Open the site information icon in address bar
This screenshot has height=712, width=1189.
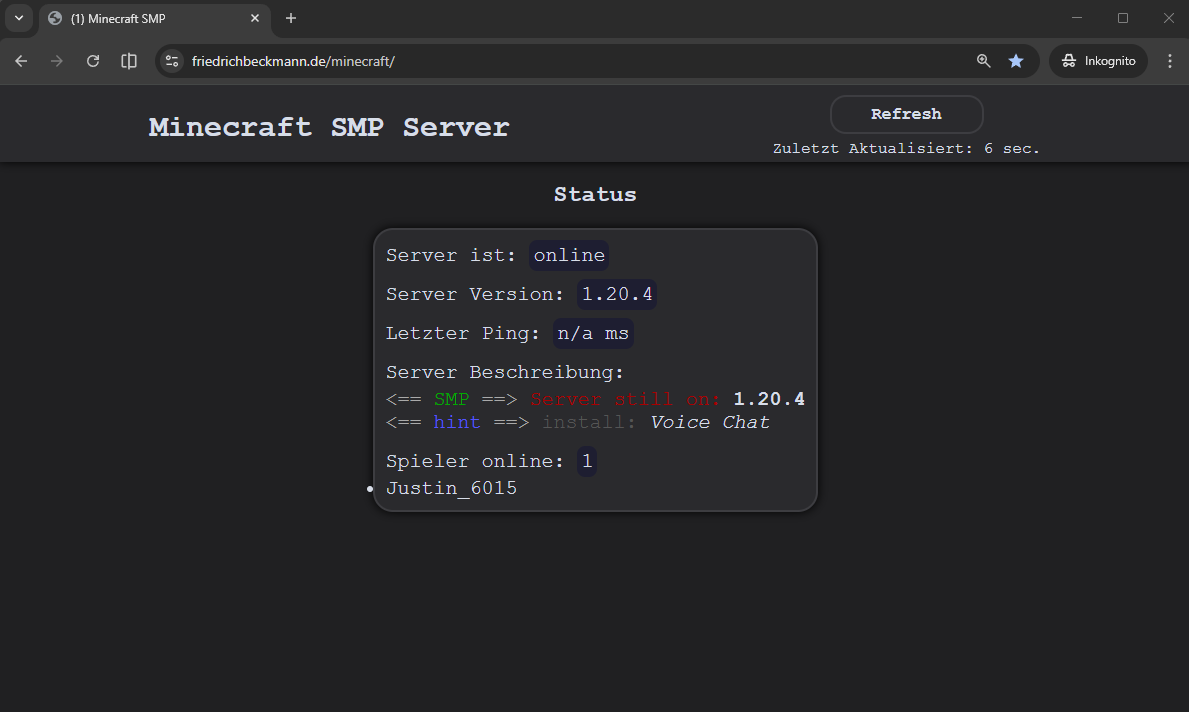pos(172,61)
